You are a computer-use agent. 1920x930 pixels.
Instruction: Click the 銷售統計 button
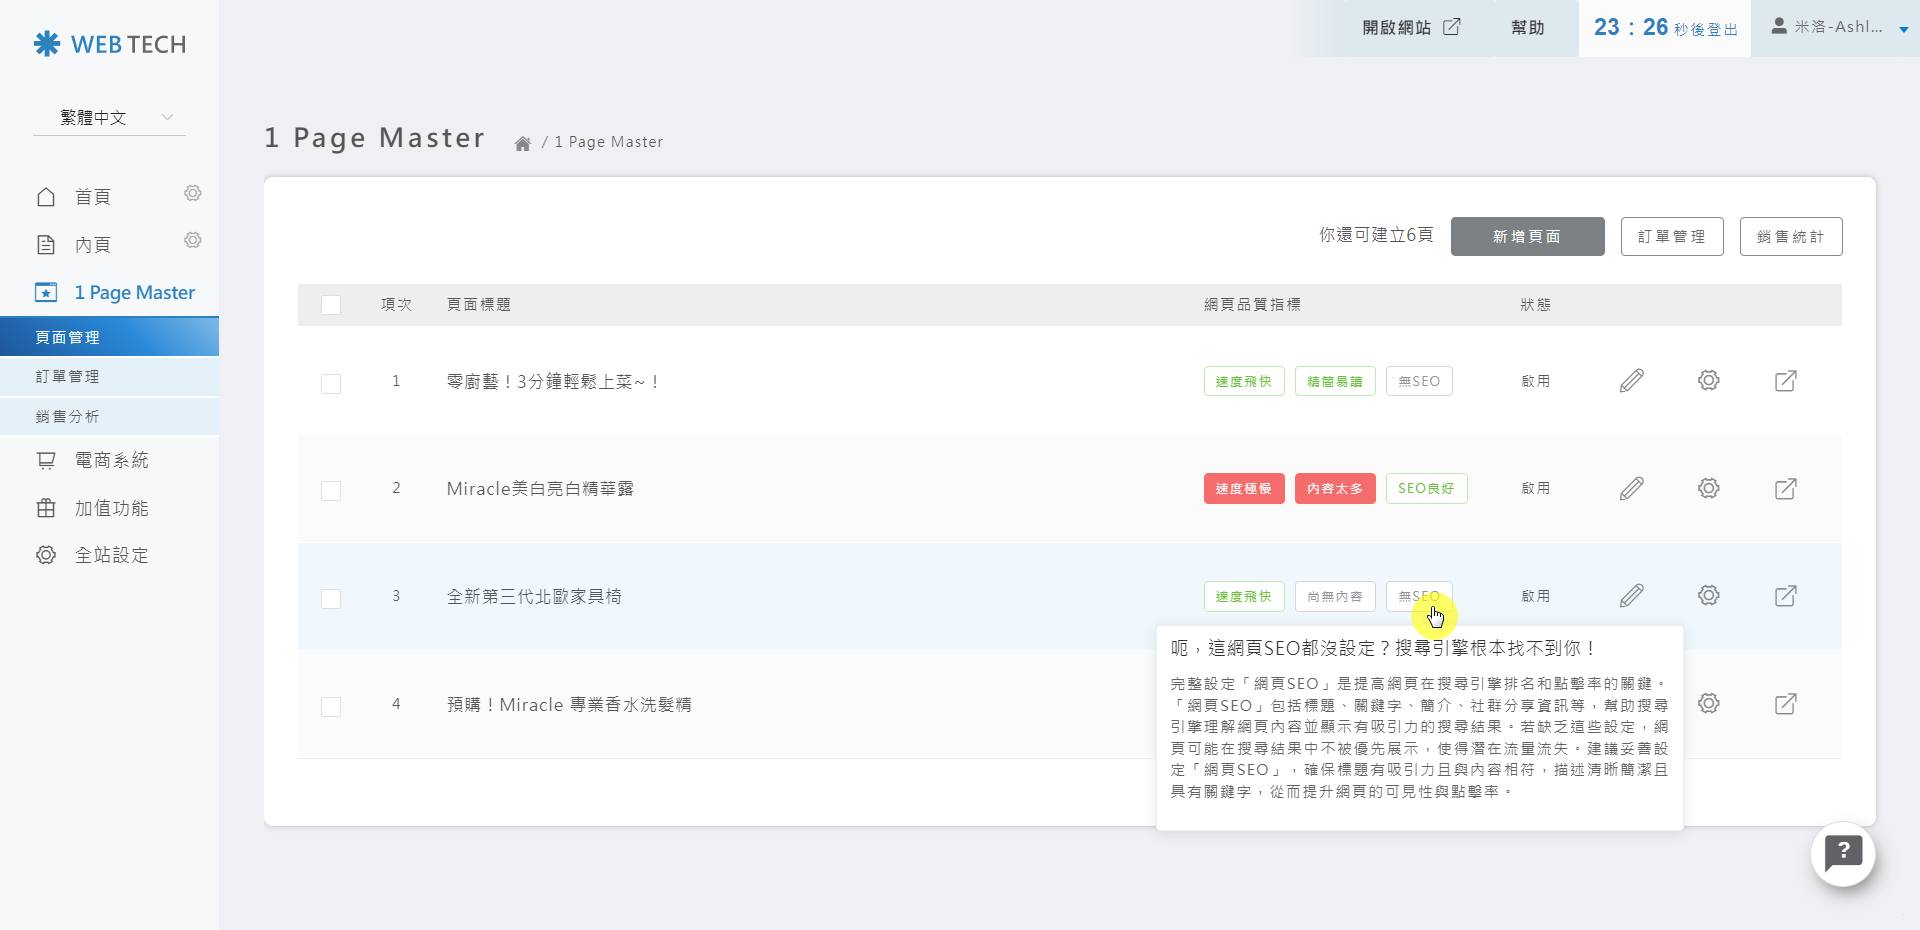coord(1790,237)
